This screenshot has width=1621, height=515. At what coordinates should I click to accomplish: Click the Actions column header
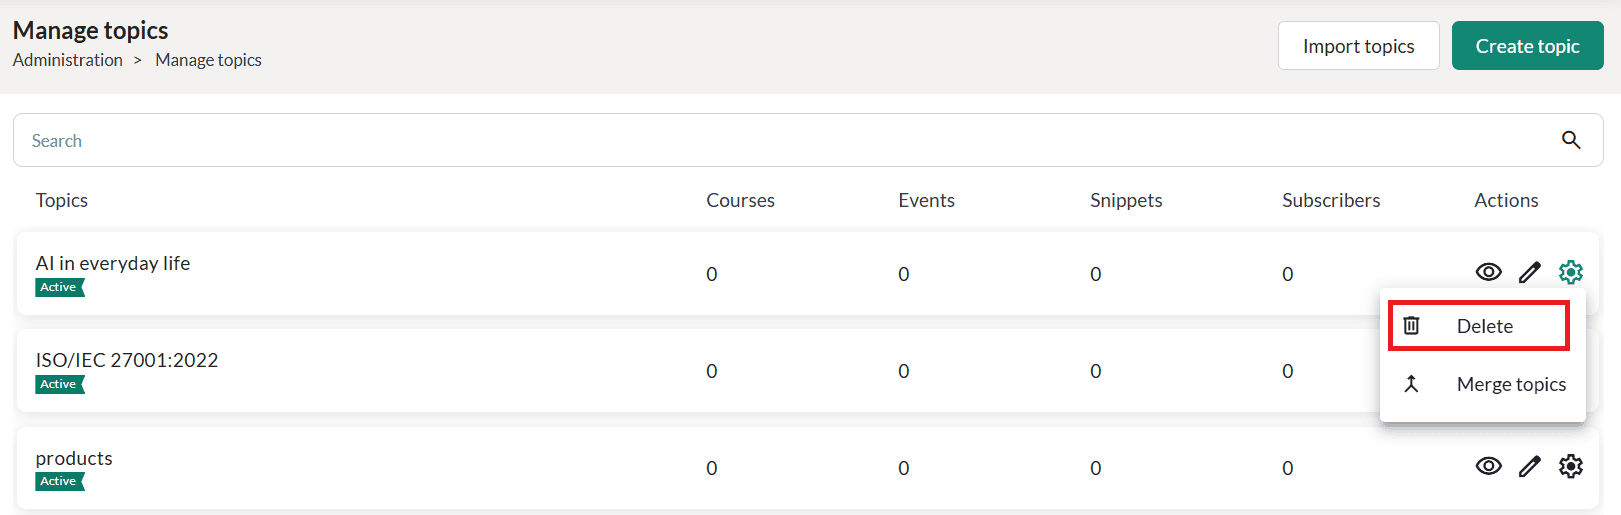click(x=1506, y=200)
